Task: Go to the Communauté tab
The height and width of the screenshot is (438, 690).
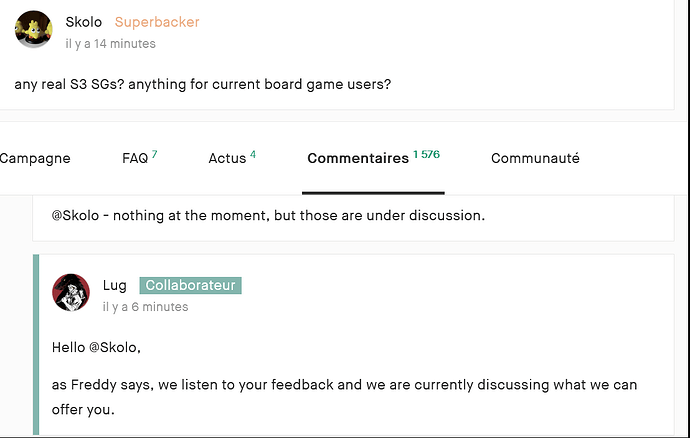Action: 535,158
